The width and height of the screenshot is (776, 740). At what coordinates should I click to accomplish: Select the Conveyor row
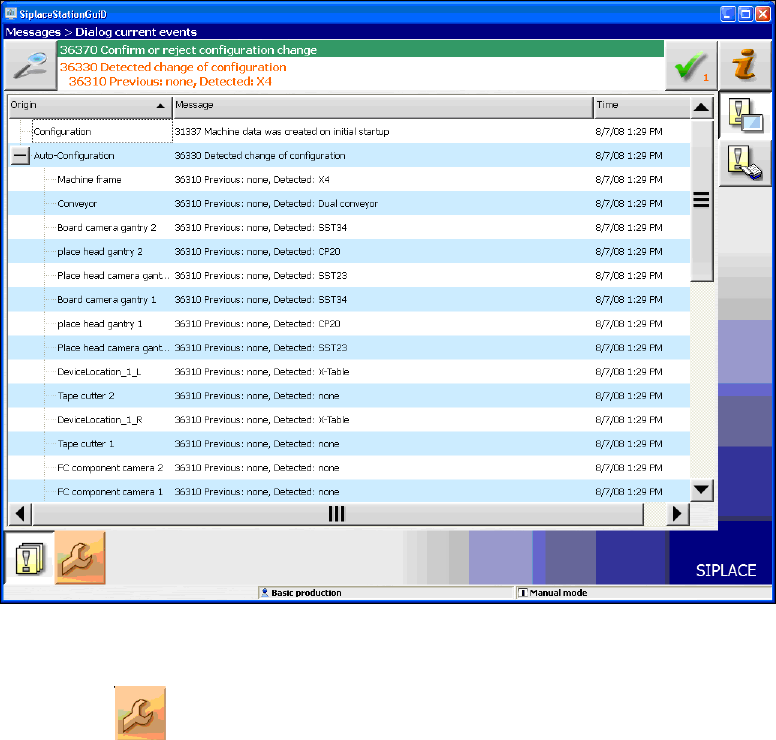[x=349, y=203]
